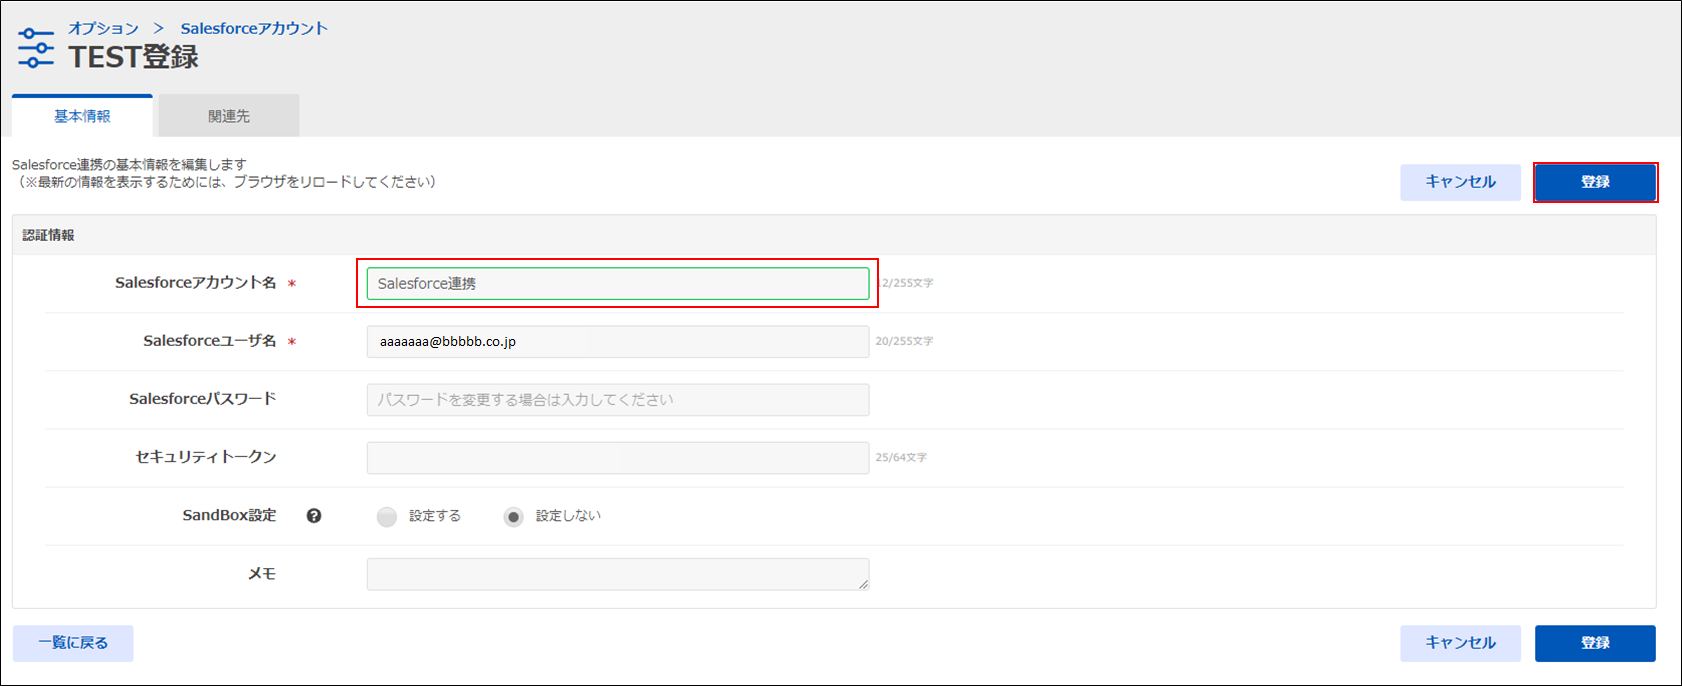Go back with the 一覧に戻る button
The height and width of the screenshot is (686, 1682).
(73, 643)
